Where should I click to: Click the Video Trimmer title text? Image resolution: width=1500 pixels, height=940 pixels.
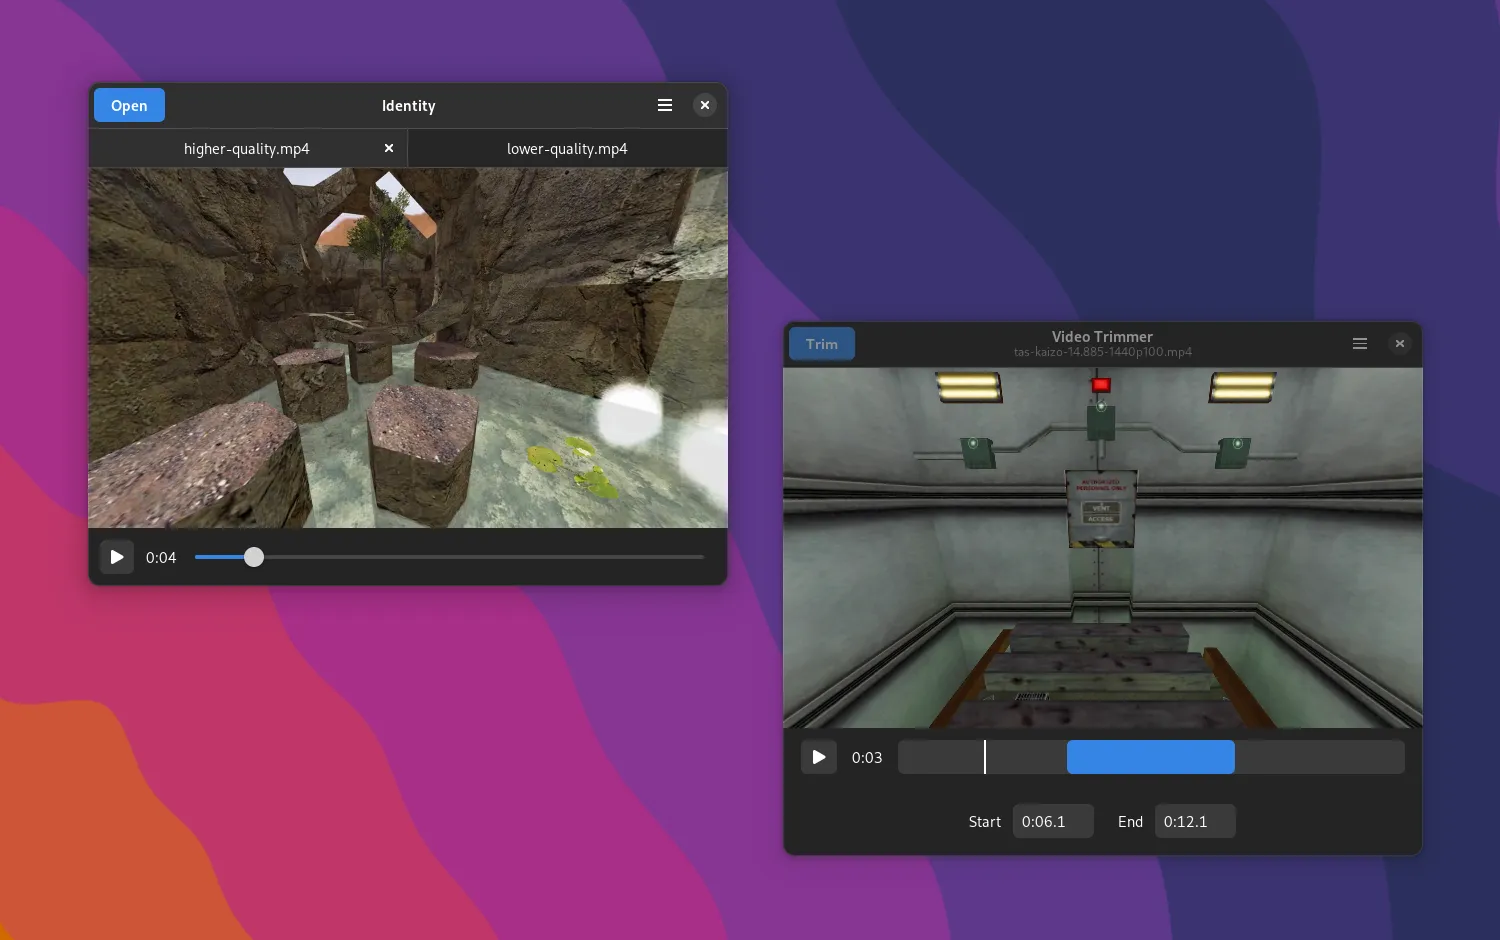tap(1102, 337)
